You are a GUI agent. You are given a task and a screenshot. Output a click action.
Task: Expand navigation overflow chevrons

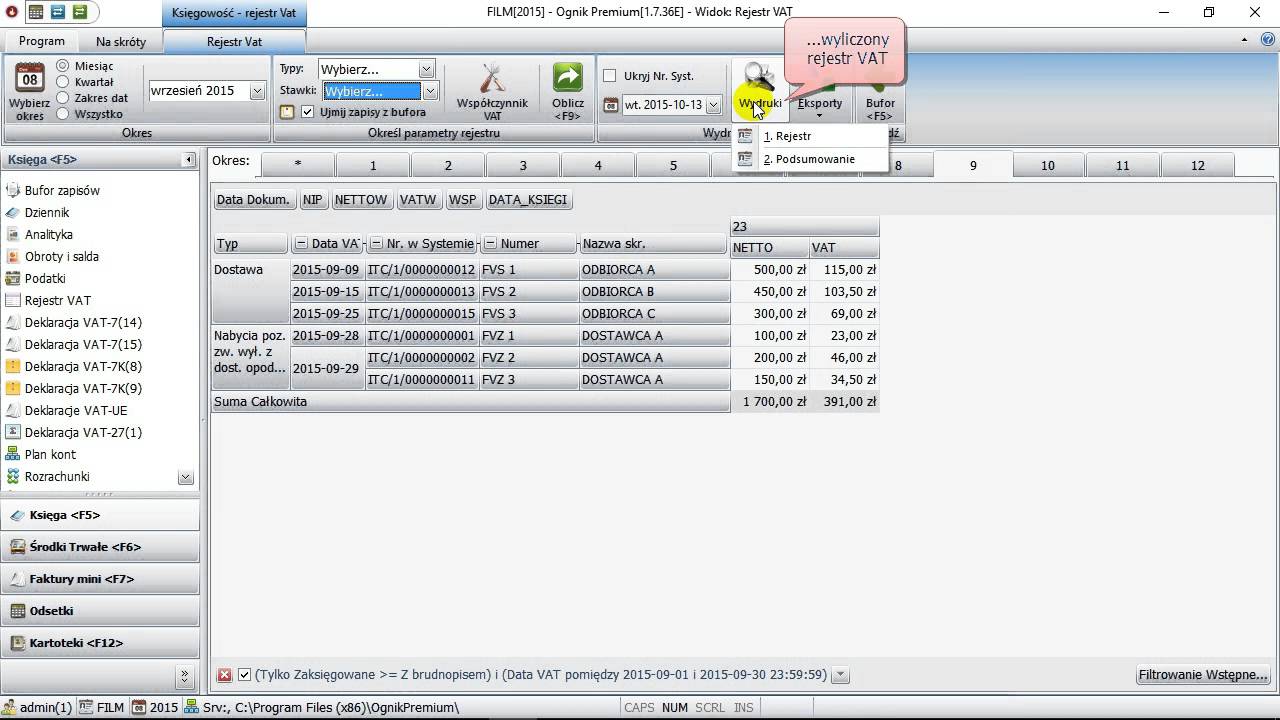coord(184,676)
